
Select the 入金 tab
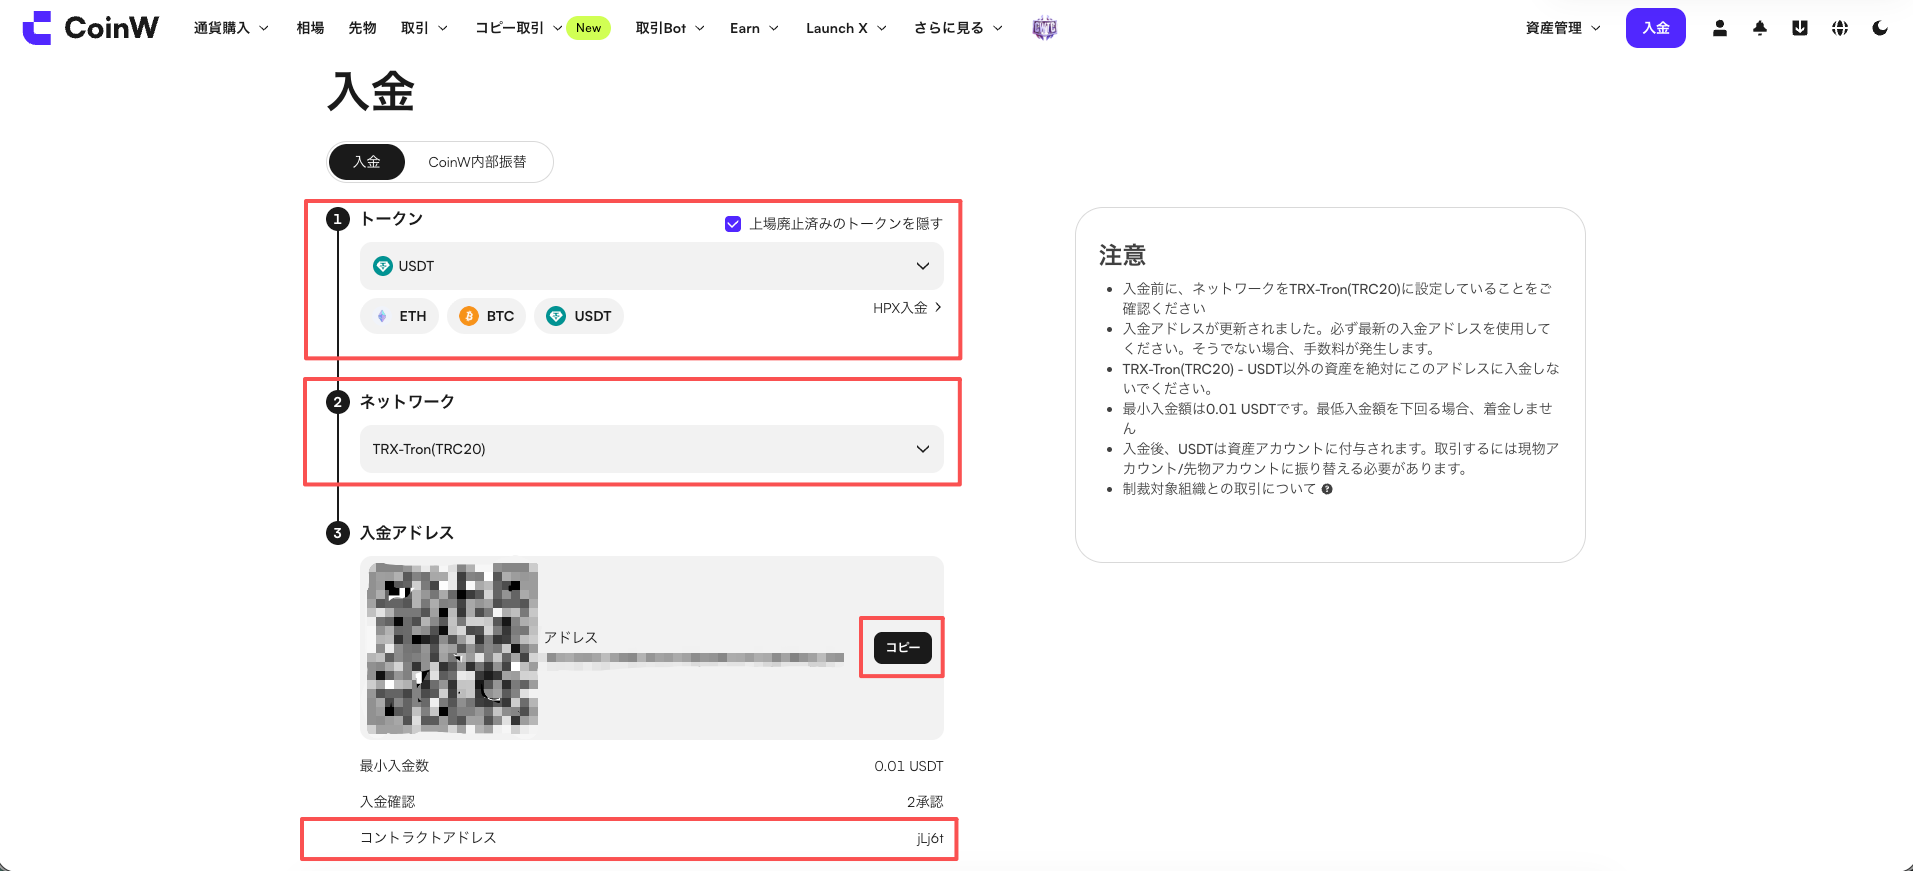coord(367,162)
